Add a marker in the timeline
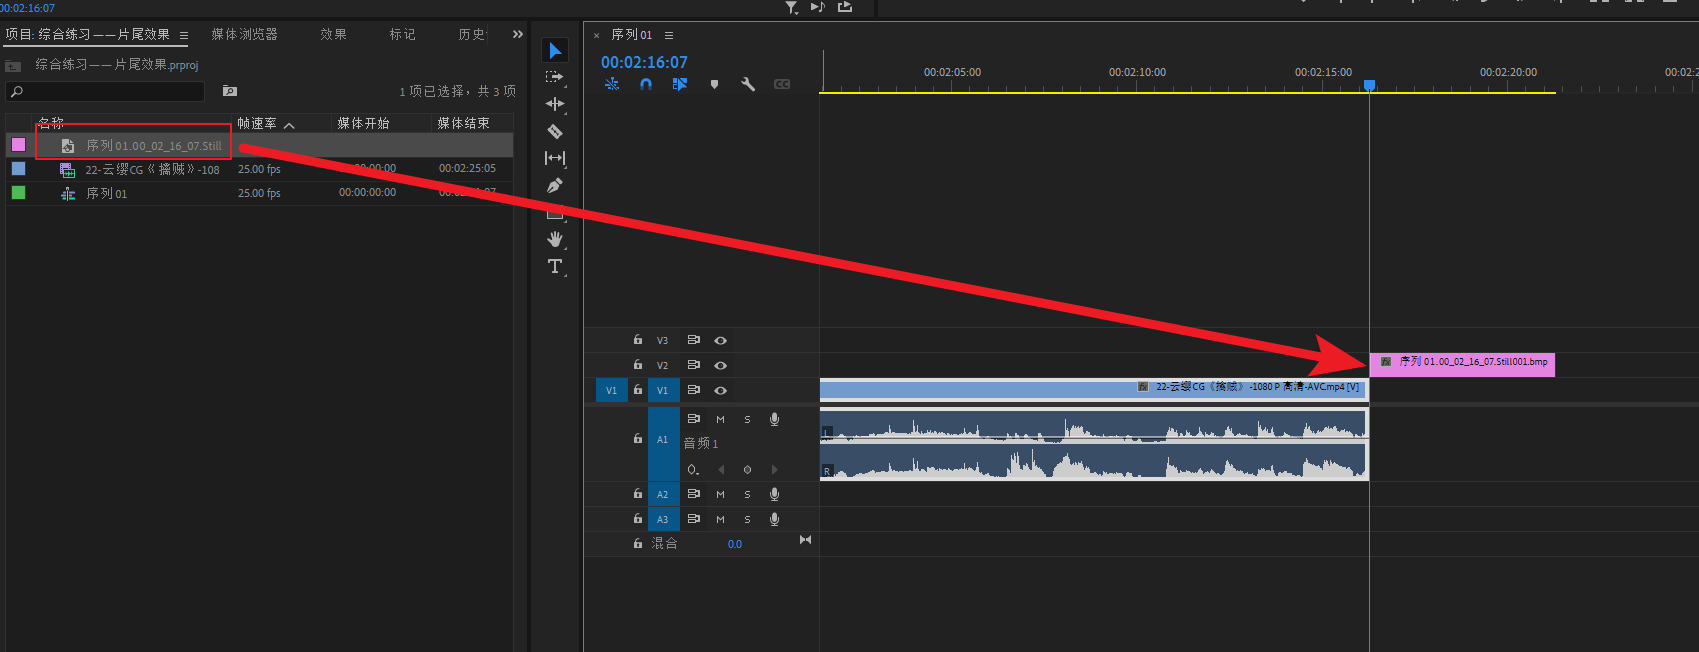 (x=714, y=85)
